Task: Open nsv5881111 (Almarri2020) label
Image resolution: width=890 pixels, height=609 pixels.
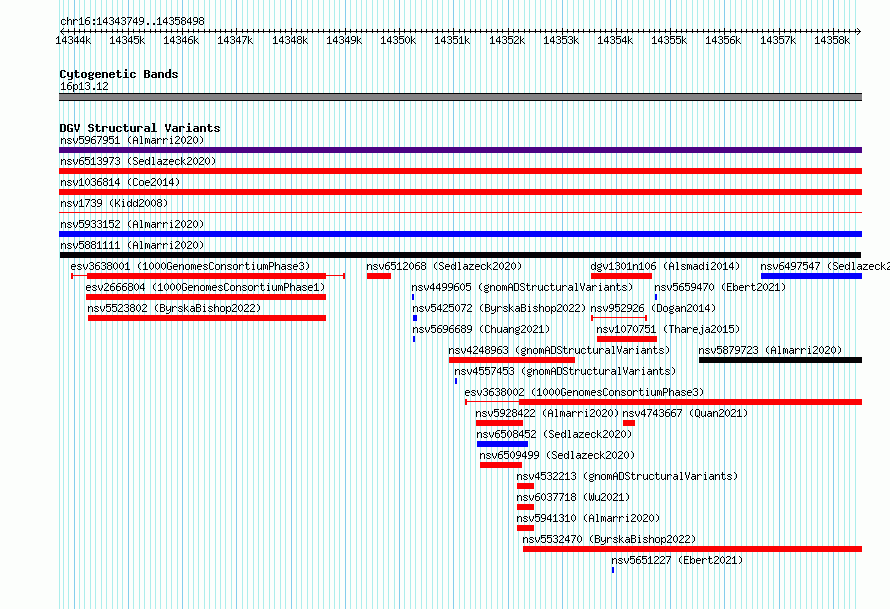Action: [x=132, y=245]
